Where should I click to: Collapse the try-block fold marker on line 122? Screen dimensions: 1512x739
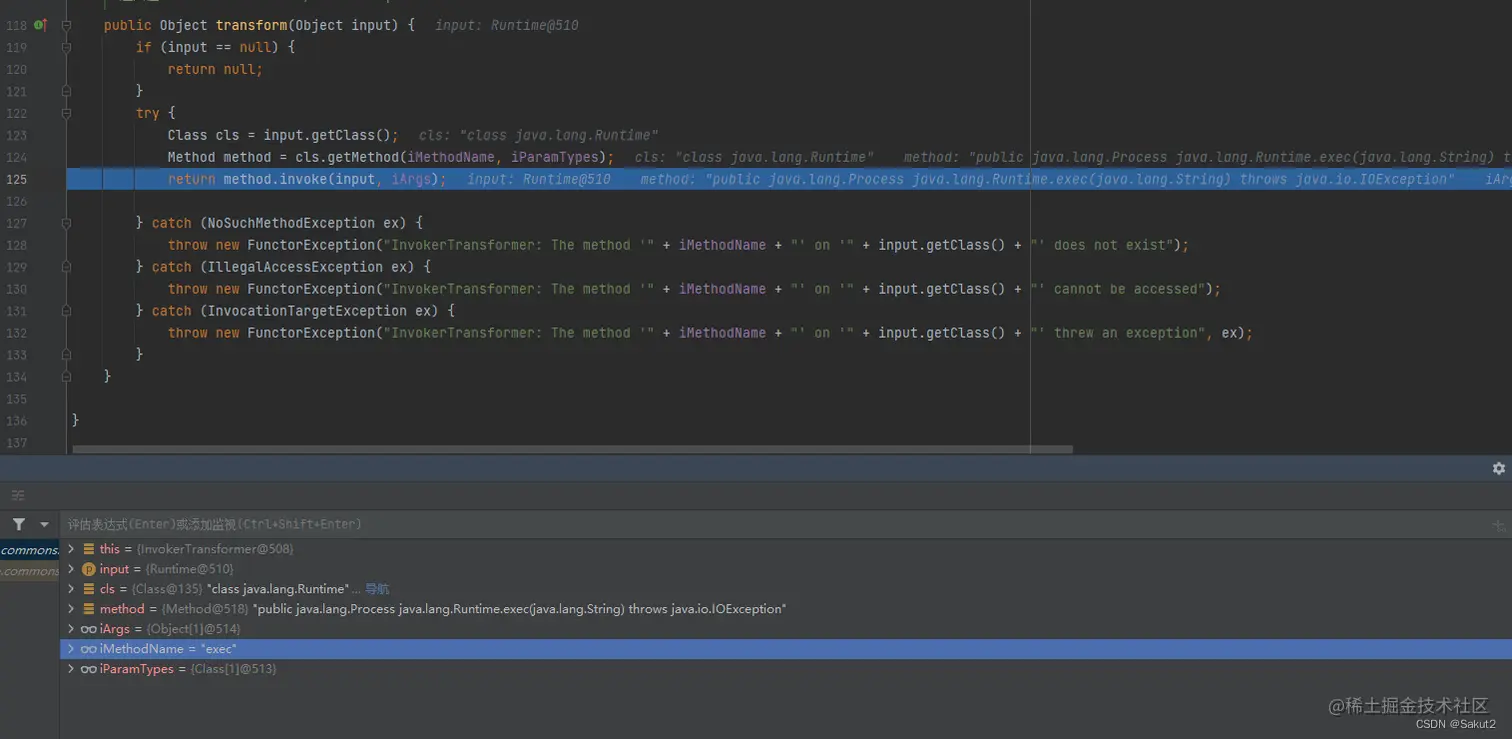(x=66, y=113)
